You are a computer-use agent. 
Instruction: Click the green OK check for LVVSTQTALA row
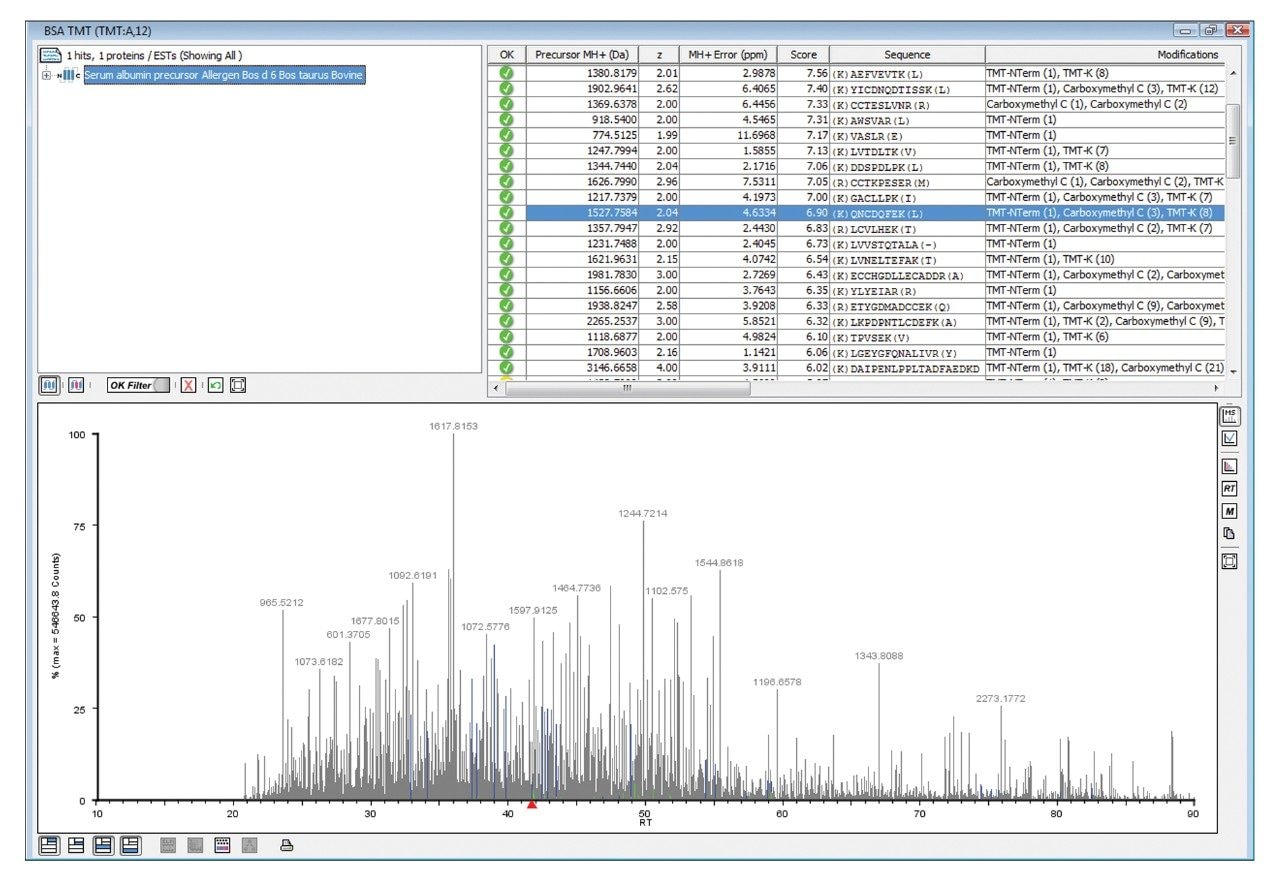pyautogui.click(x=506, y=244)
